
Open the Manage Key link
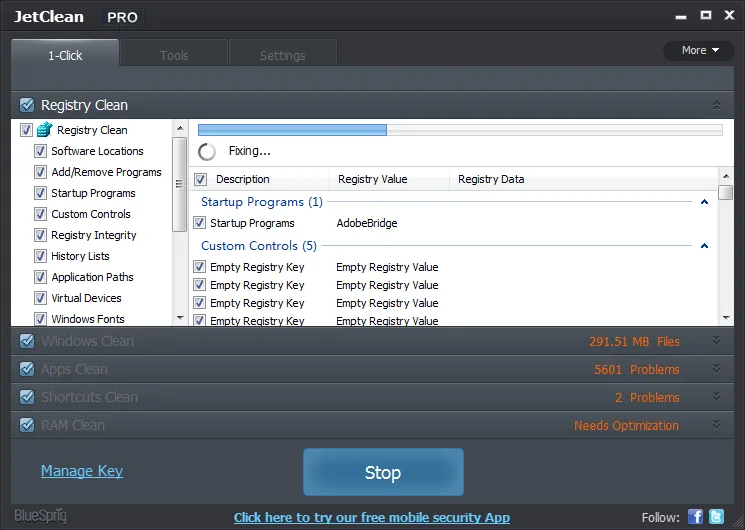[82, 471]
